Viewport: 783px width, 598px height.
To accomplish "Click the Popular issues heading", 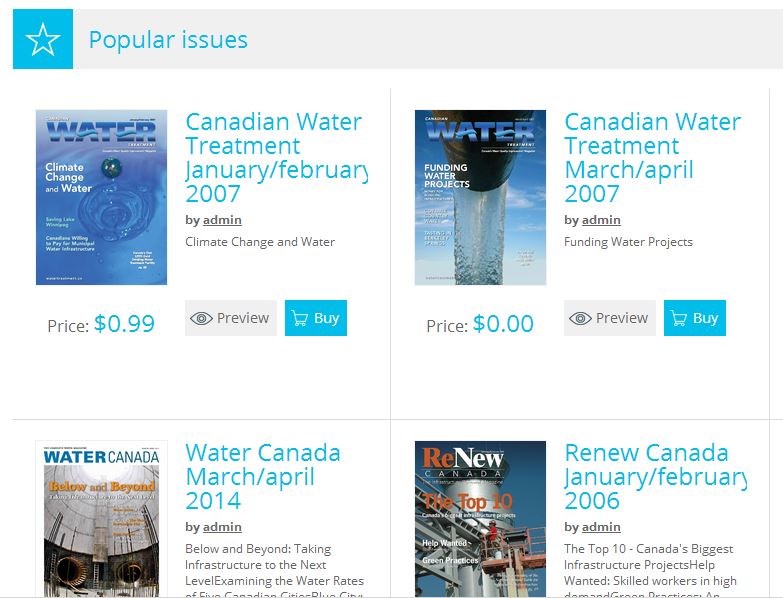I will click(x=168, y=40).
